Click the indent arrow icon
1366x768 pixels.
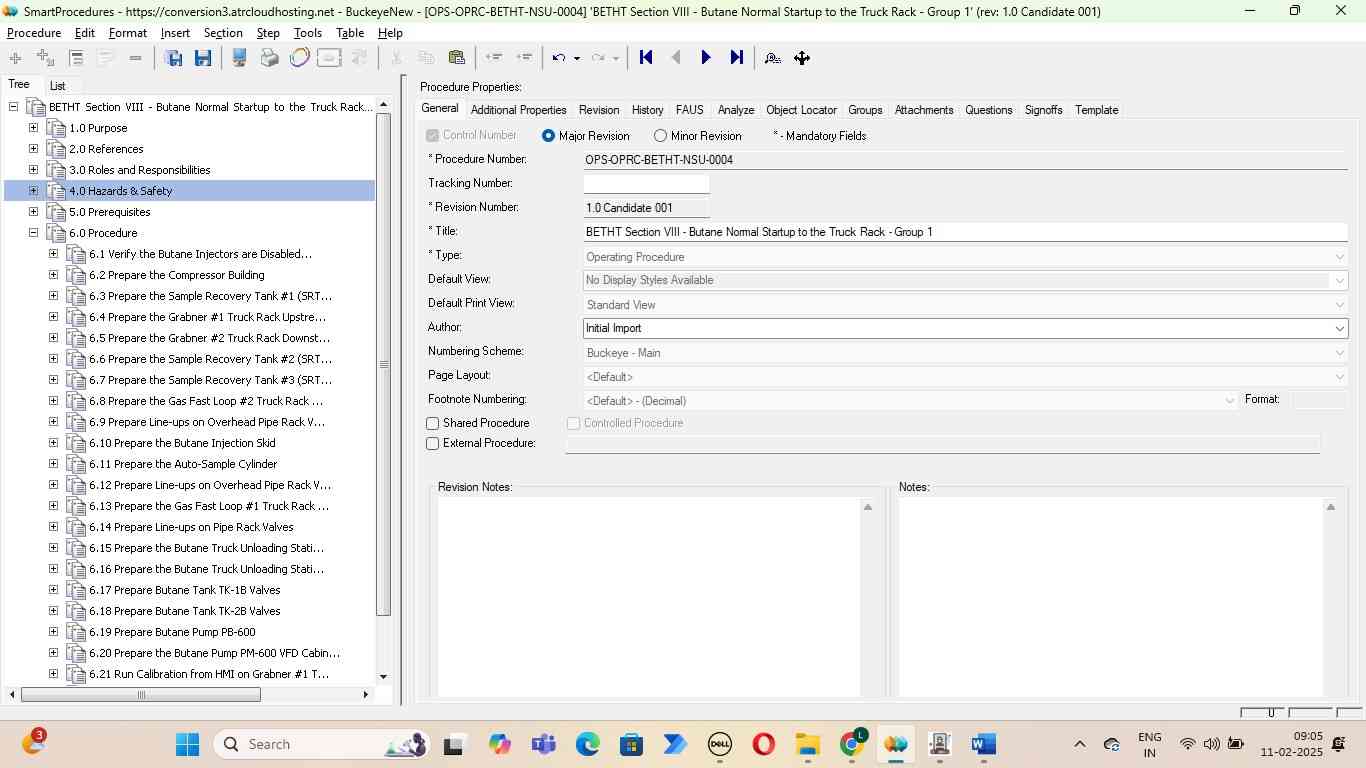(523, 58)
